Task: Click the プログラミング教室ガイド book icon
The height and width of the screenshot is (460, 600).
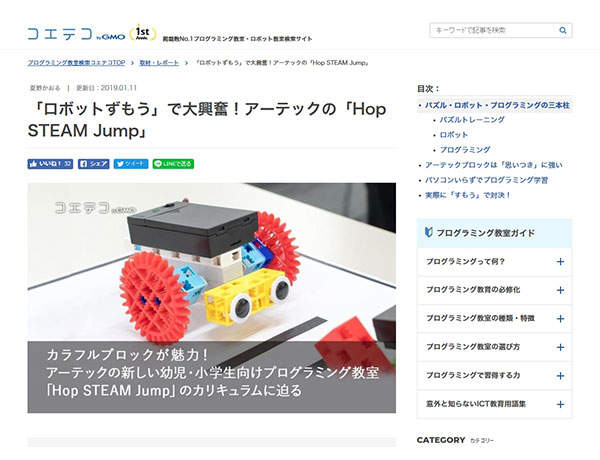Action: (429, 232)
